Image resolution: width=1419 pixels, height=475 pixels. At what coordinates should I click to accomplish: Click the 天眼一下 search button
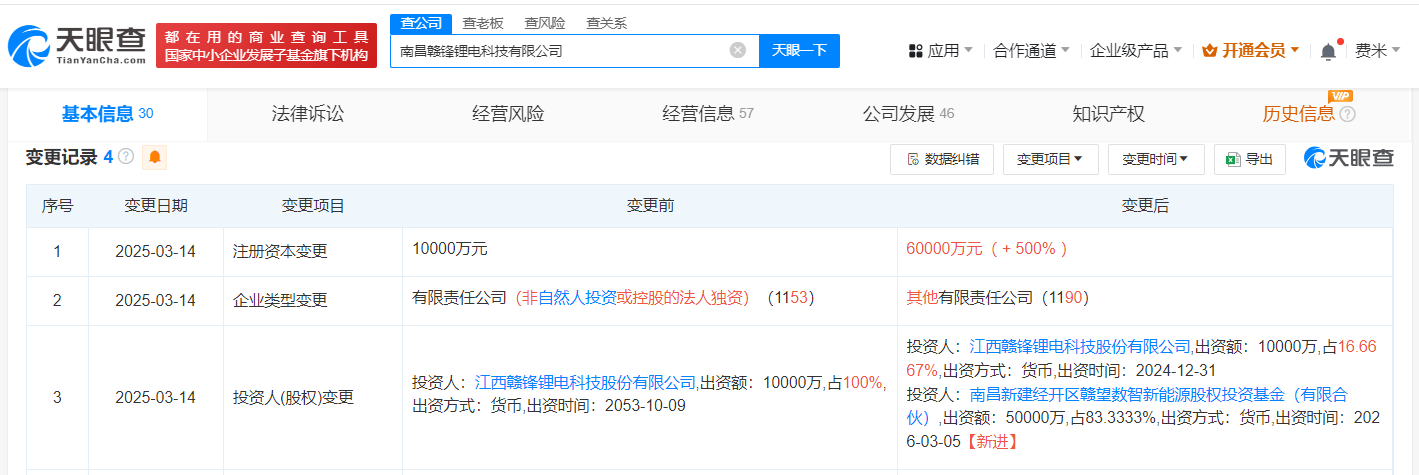pos(799,50)
